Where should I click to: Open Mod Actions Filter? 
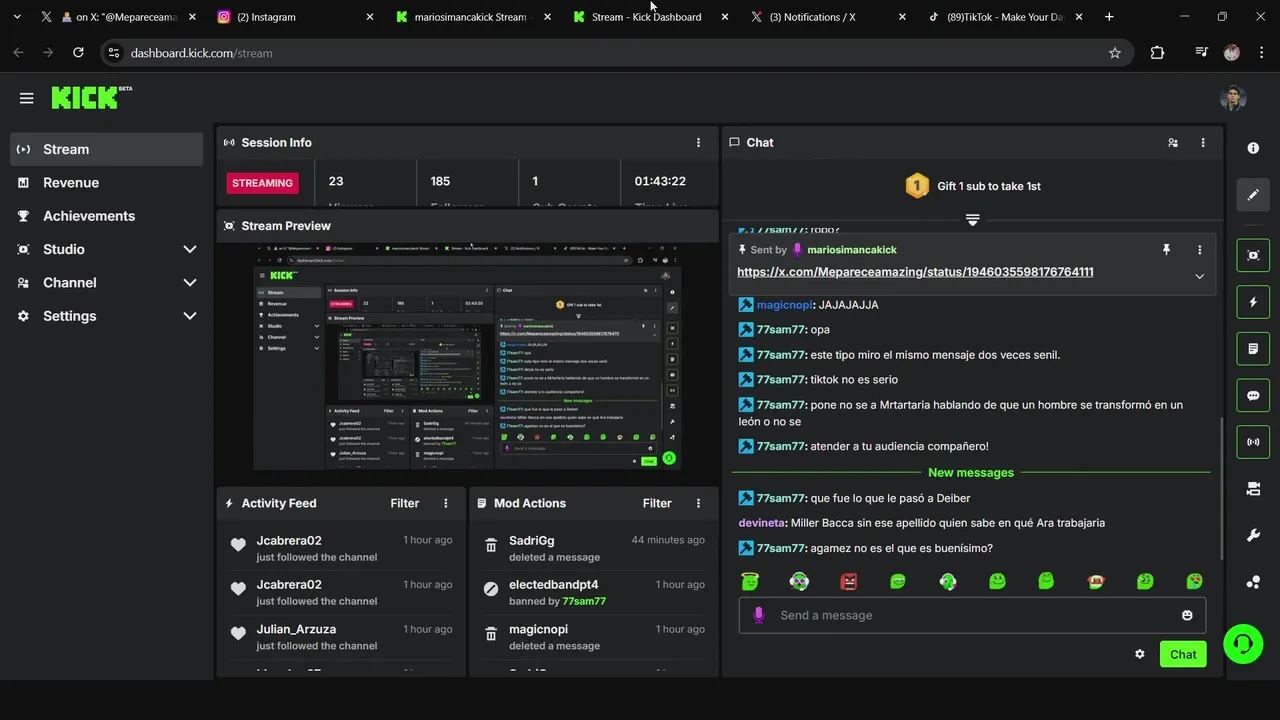tap(657, 503)
